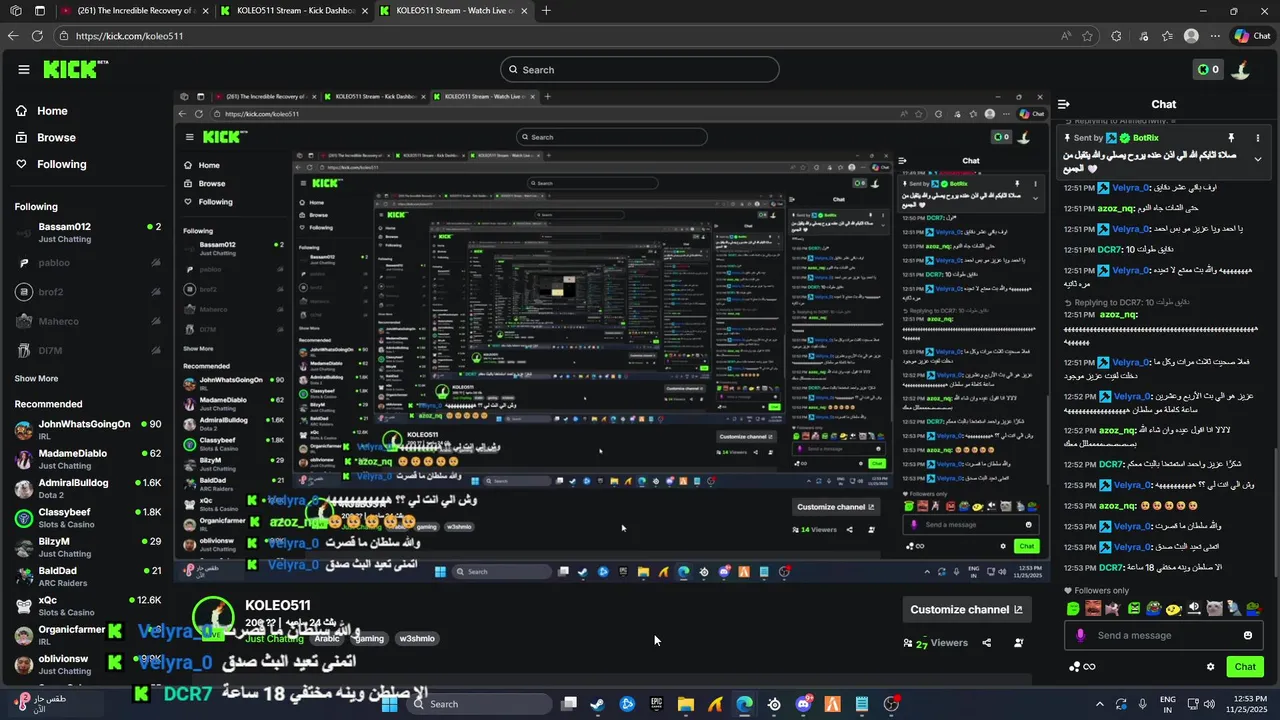The height and width of the screenshot is (720, 1280).
Task: Click velyra_0 username in latest chat message
Action: [x=1131, y=547]
